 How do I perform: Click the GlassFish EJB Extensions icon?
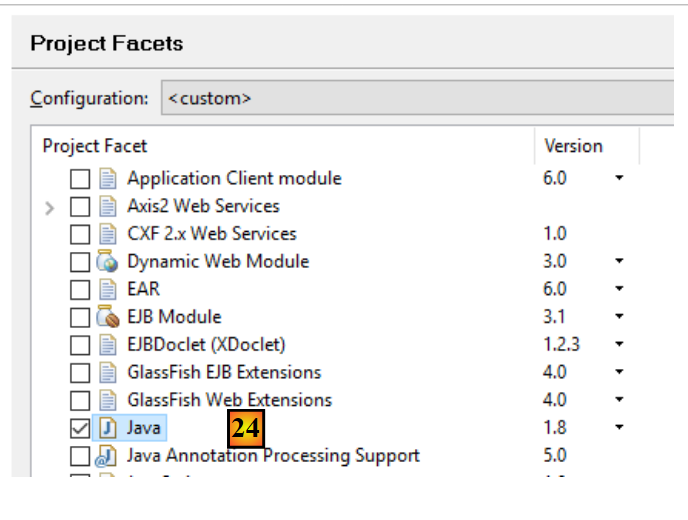[x=108, y=373]
